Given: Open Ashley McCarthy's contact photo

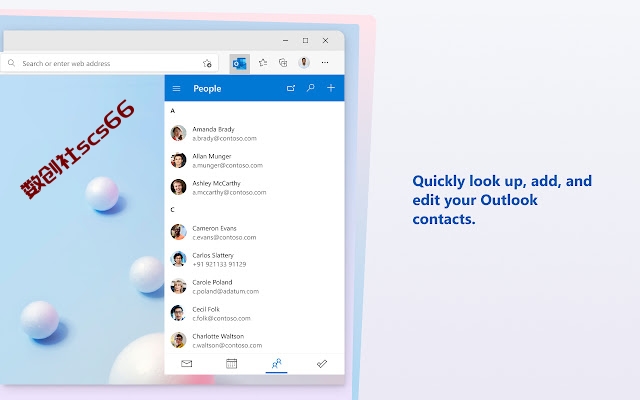Looking at the screenshot, I should [178, 187].
